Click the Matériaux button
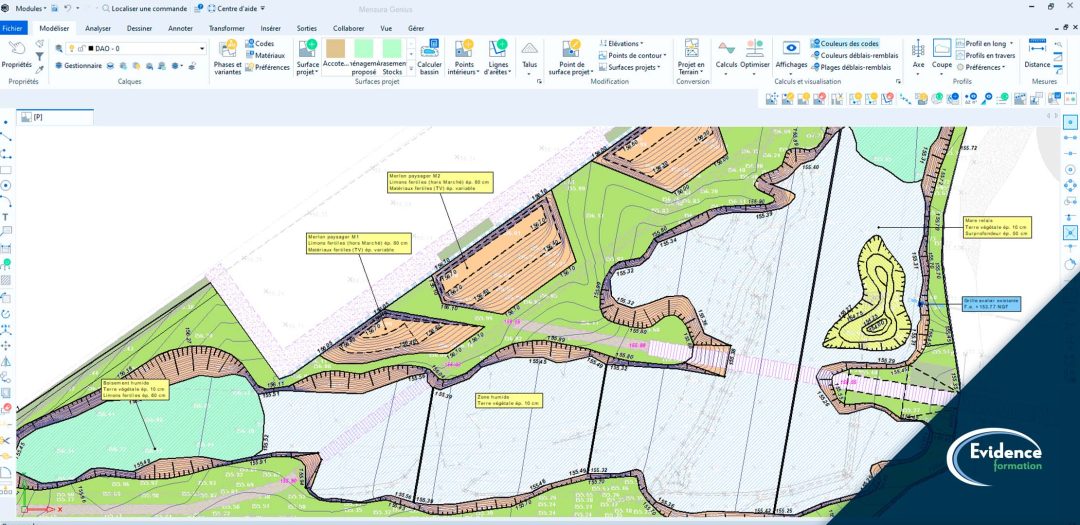This screenshot has width=1080, height=525. click(265, 56)
